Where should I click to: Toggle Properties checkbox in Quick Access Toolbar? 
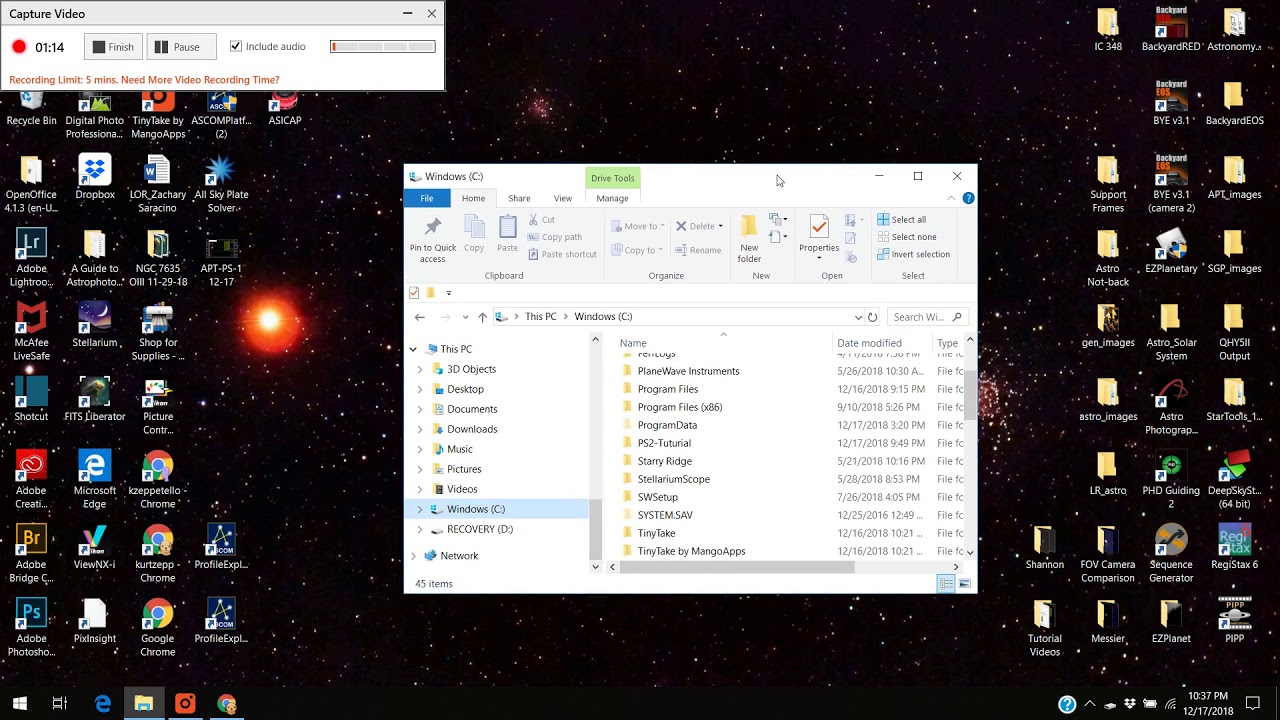point(414,293)
